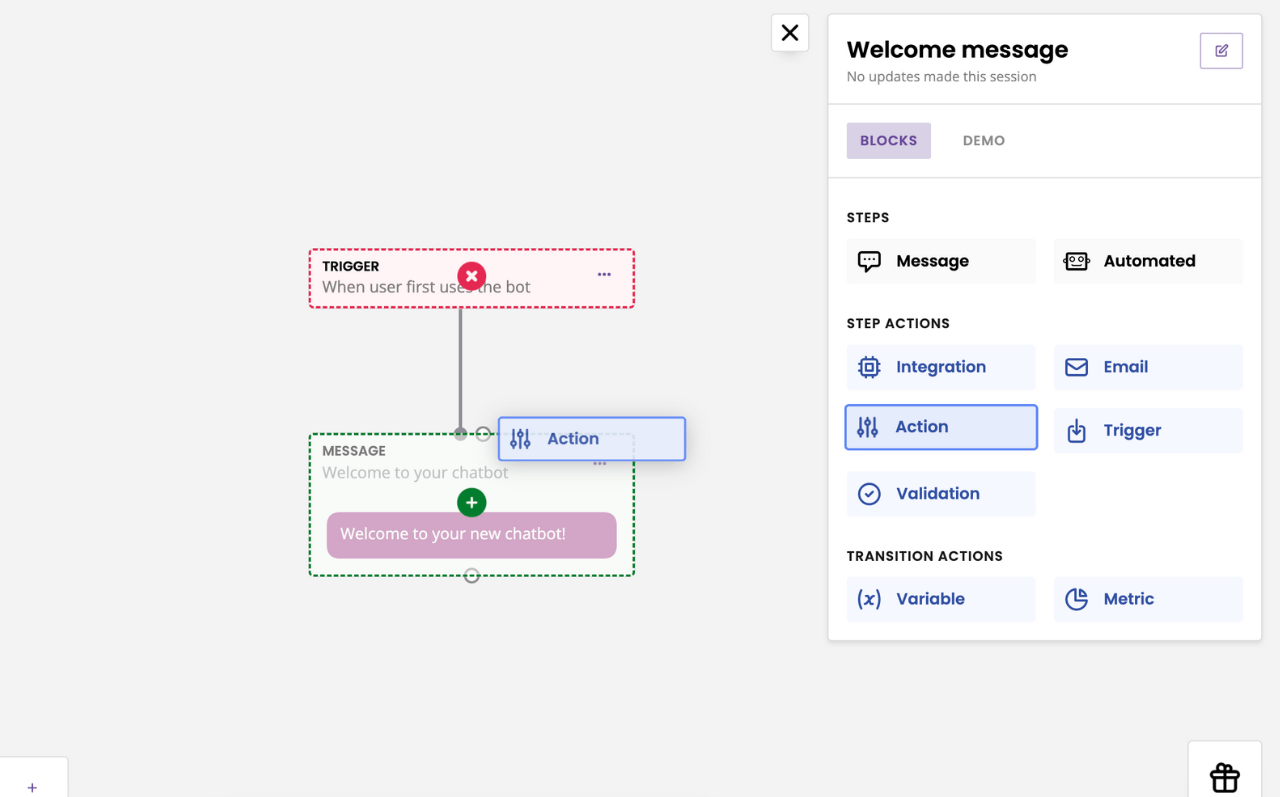The width and height of the screenshot is (1280, 797).
Task: Select the Blocks tab
Action: (x=888, y=141)
